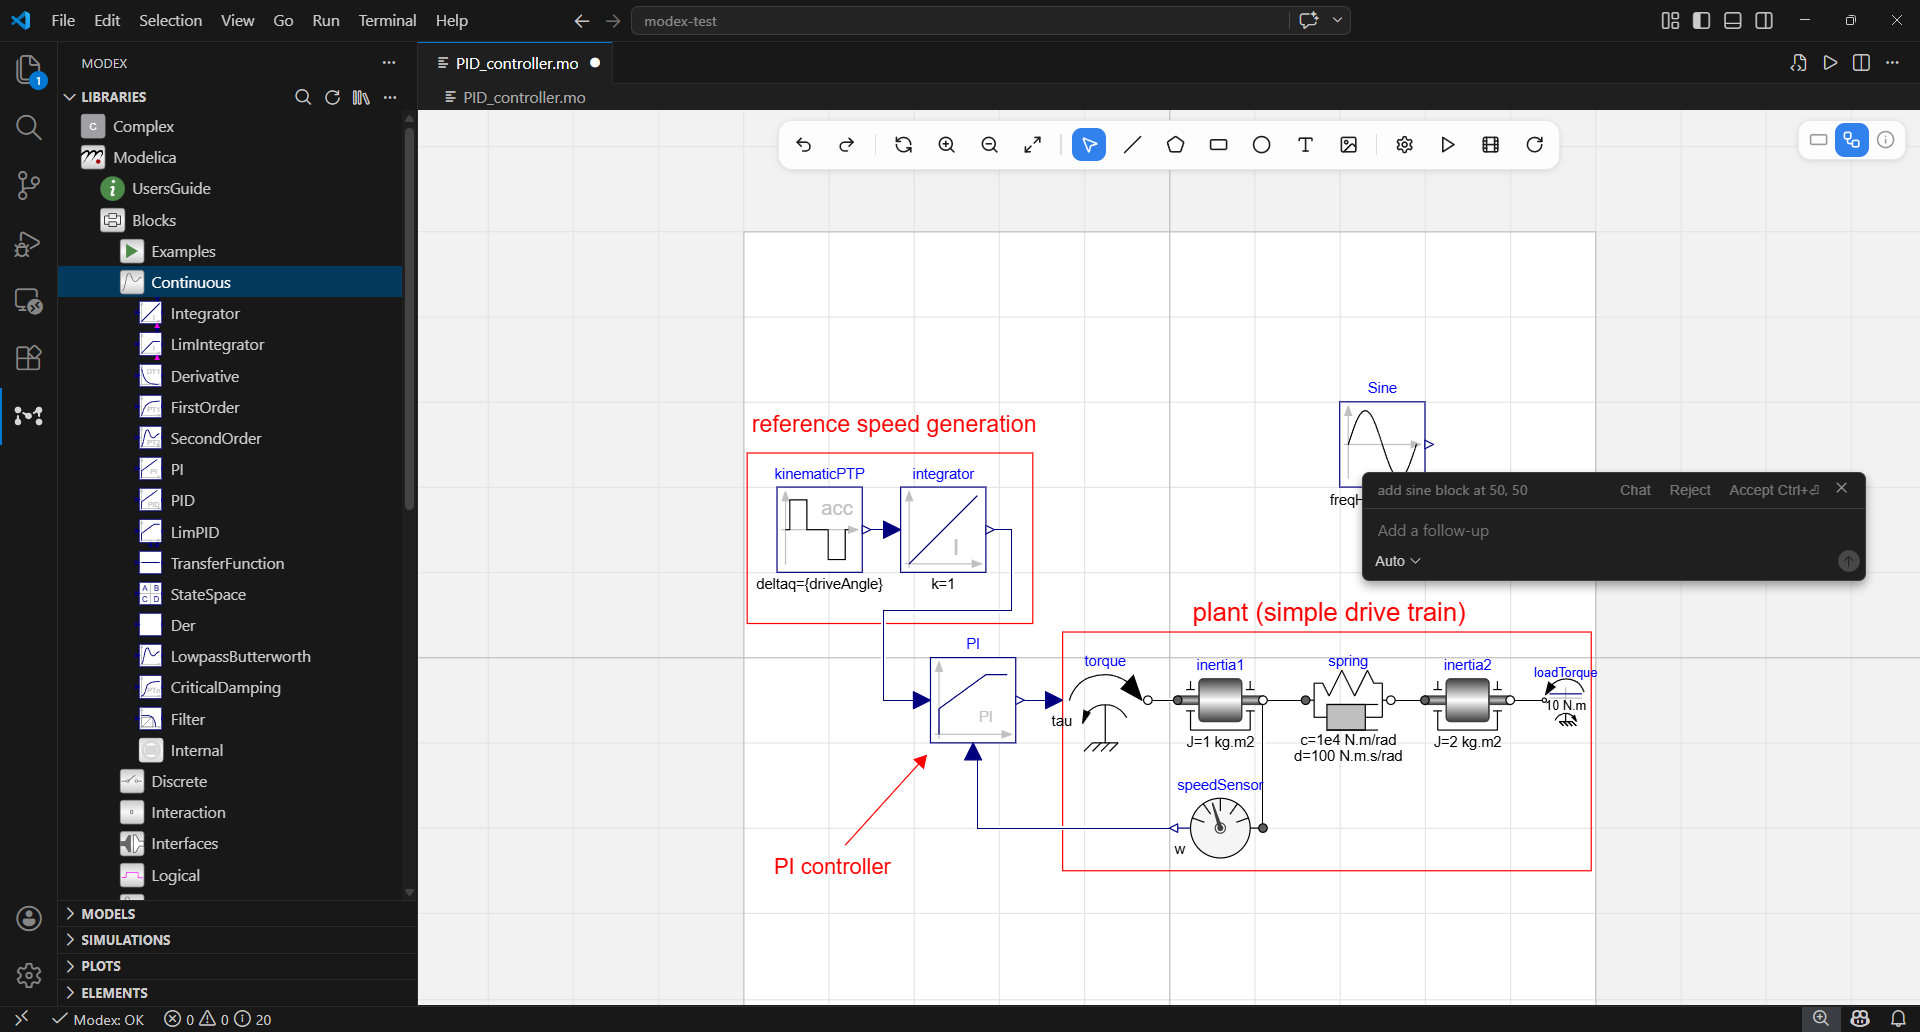This screenshot has width=1920, height=1032.
Task: Select the Ellipse shape tool
Action: pos(1261,144)
